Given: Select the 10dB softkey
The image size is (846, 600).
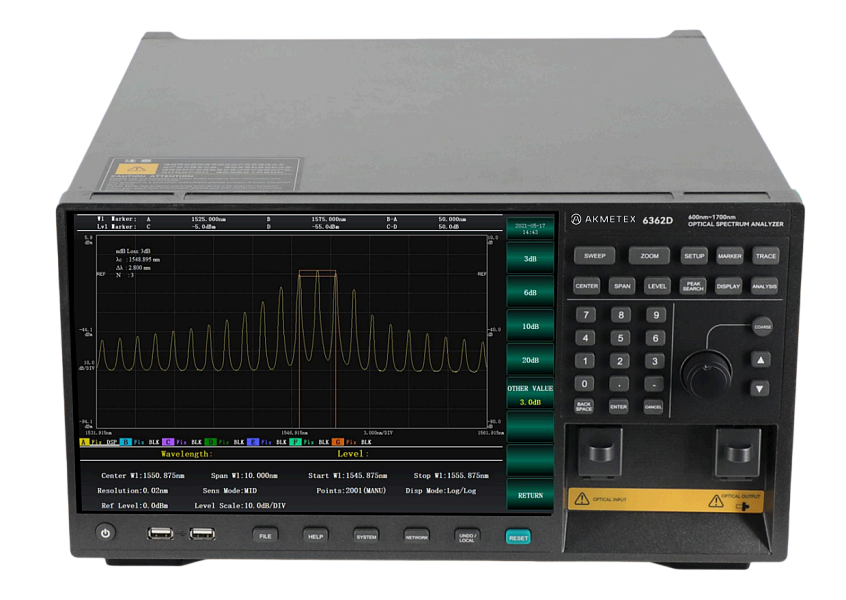Looking at the screenshot, I should pyautogui.click(x=530, y=326).
